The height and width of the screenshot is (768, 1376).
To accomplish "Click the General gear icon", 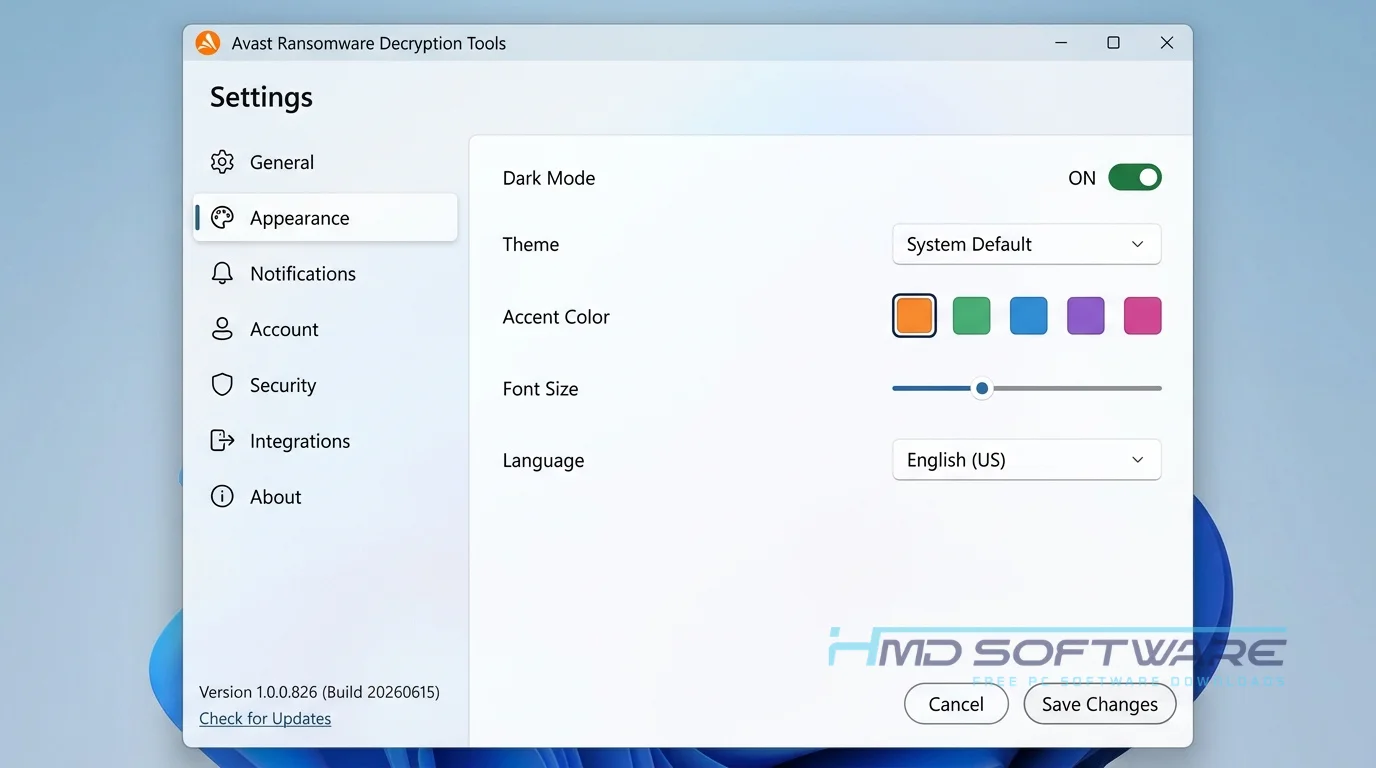I will (222, 162).
